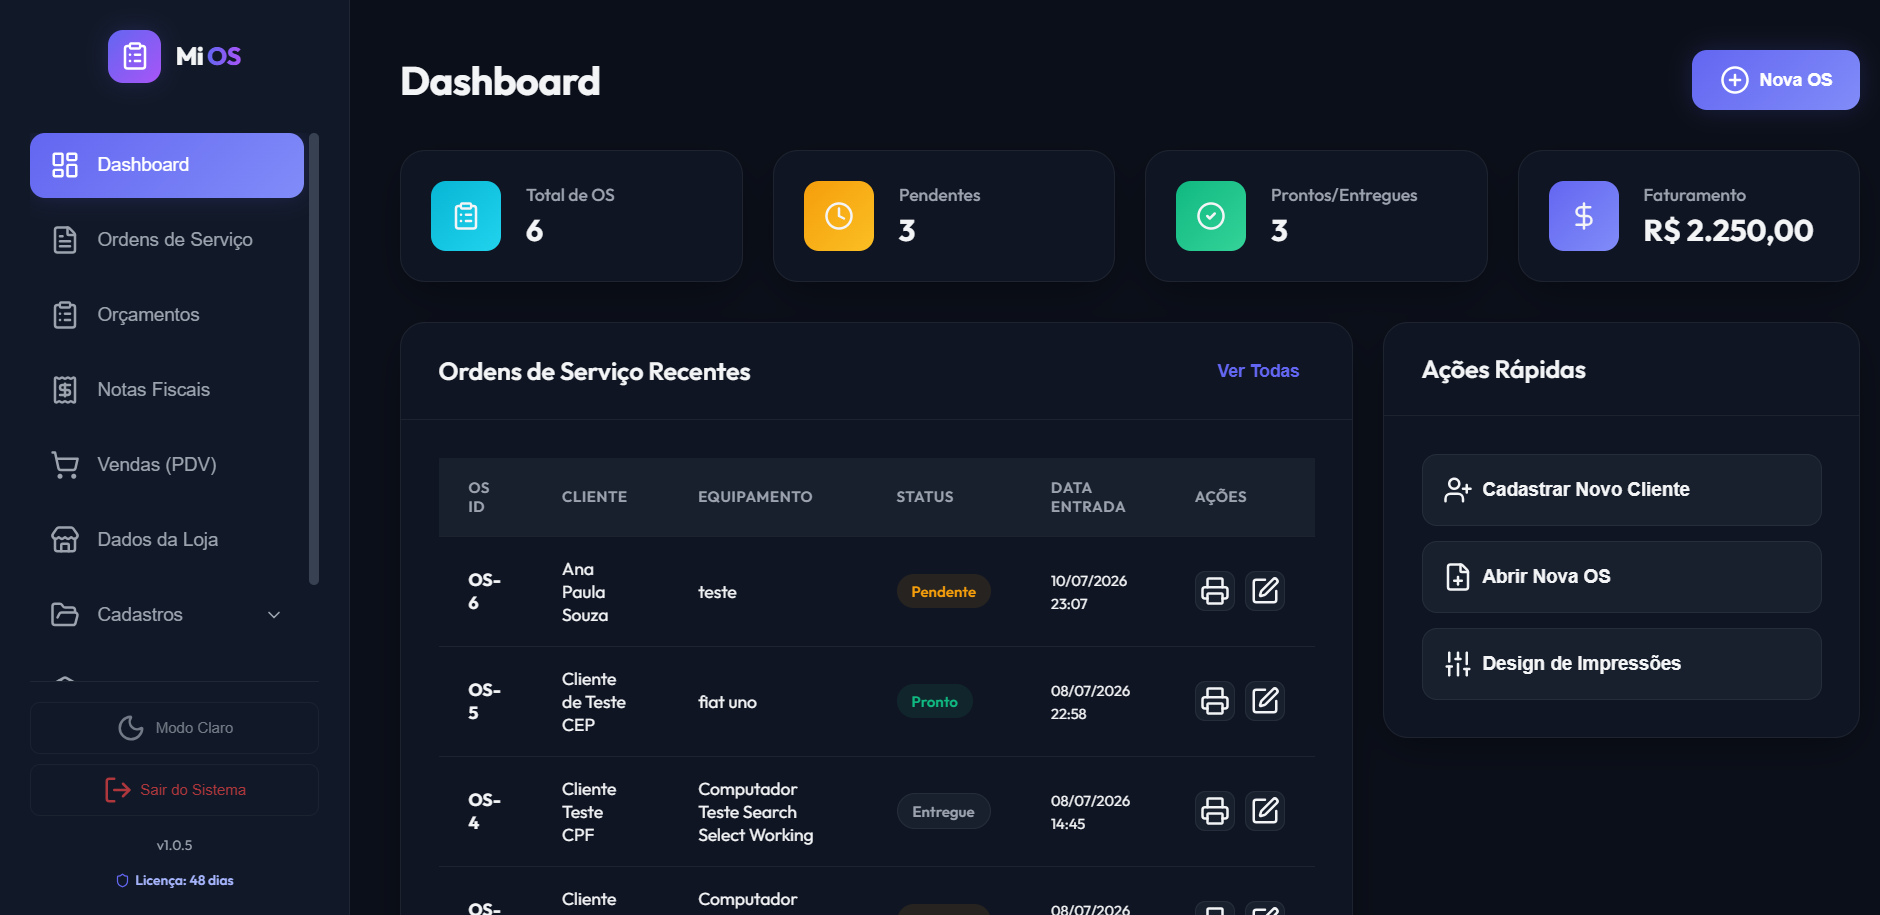The height and width of the screenshot is (915, 1880).
Task: Print order OS-6
Action: click(x=1215, y=591)
